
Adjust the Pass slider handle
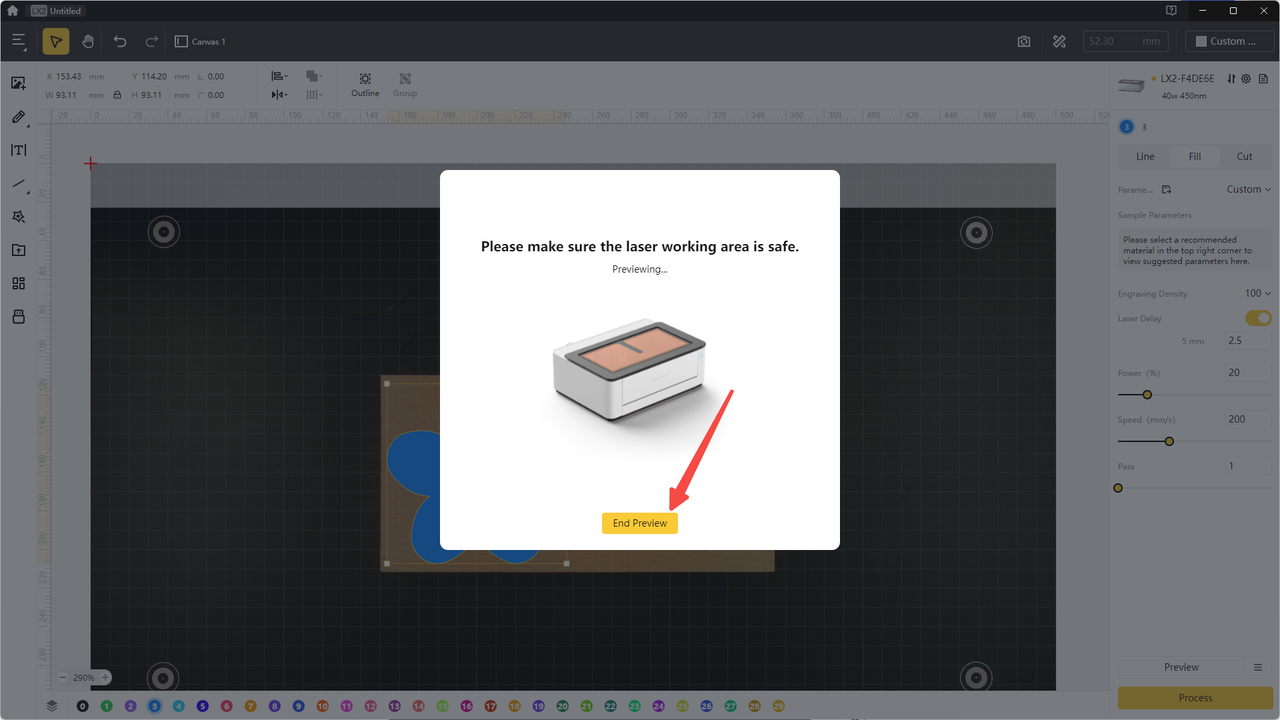tap(1118, 488)
